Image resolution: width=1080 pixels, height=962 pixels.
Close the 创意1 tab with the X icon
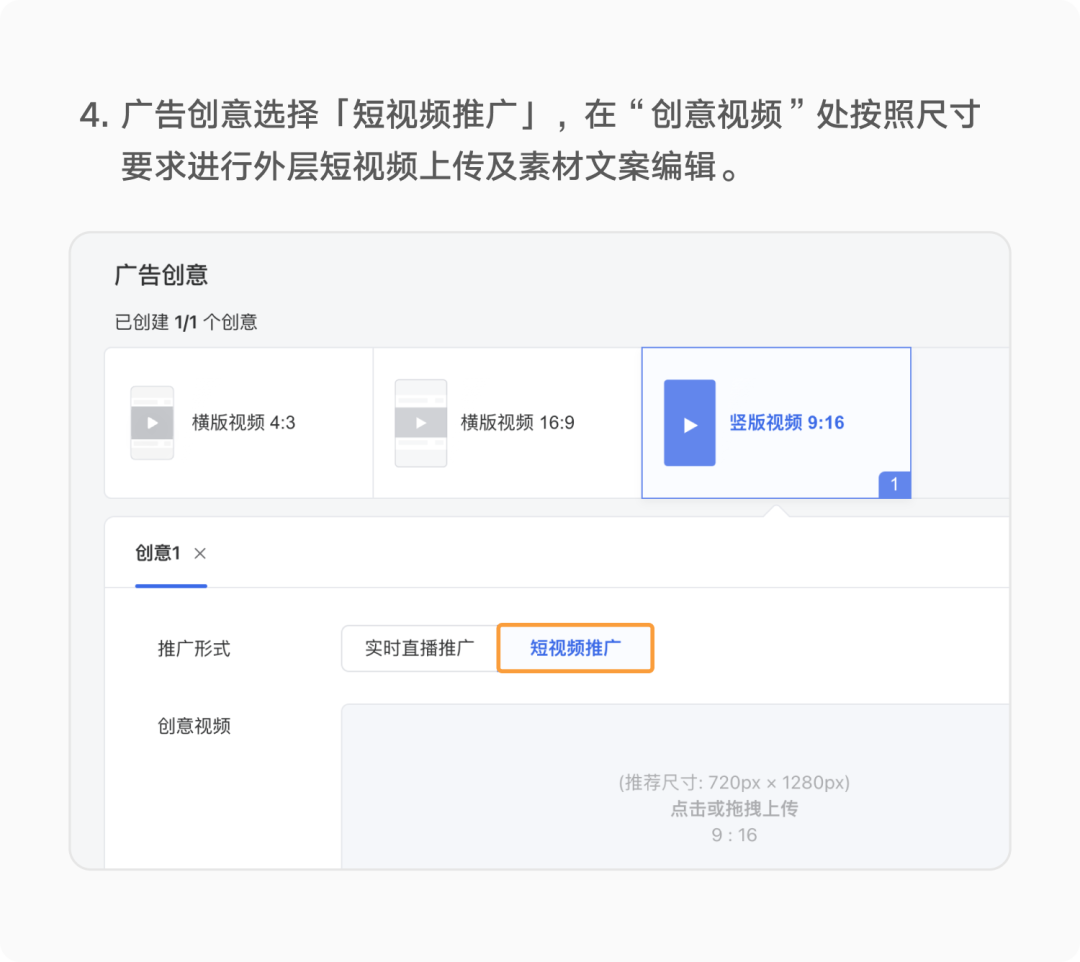pyautogui.click(x=198, y=553)
